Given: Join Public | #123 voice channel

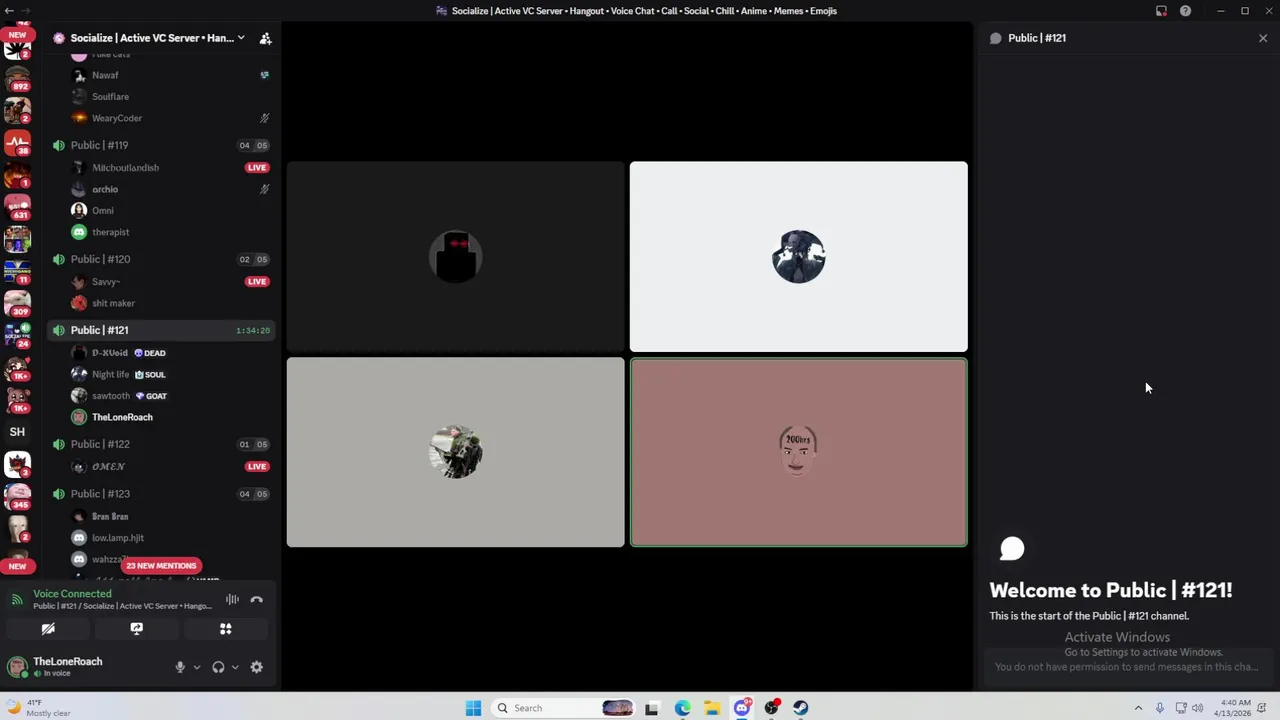Looking at the screenshot, I should point(161,494).
